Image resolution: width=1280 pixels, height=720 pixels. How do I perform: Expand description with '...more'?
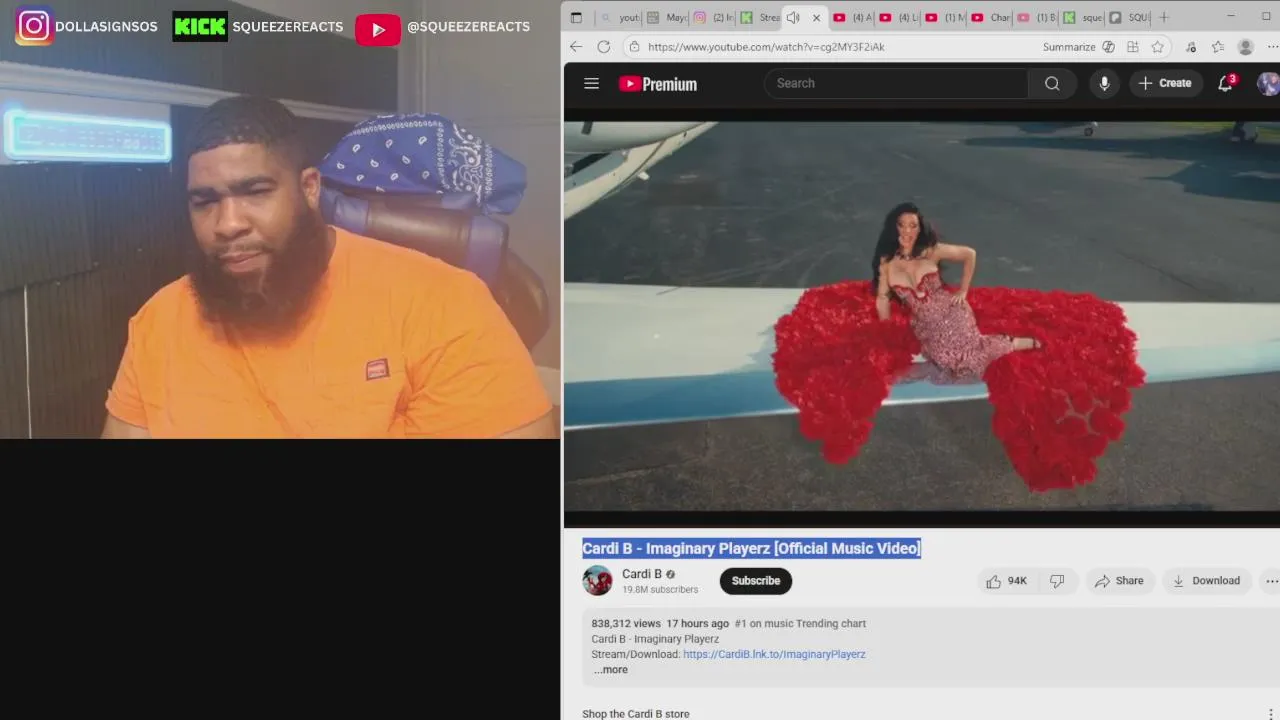coord(610,670)
